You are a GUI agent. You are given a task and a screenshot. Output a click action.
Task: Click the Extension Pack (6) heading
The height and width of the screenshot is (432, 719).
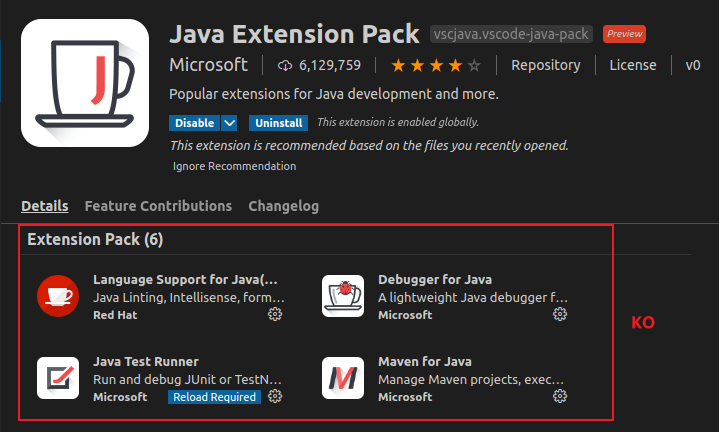[95, 239]
